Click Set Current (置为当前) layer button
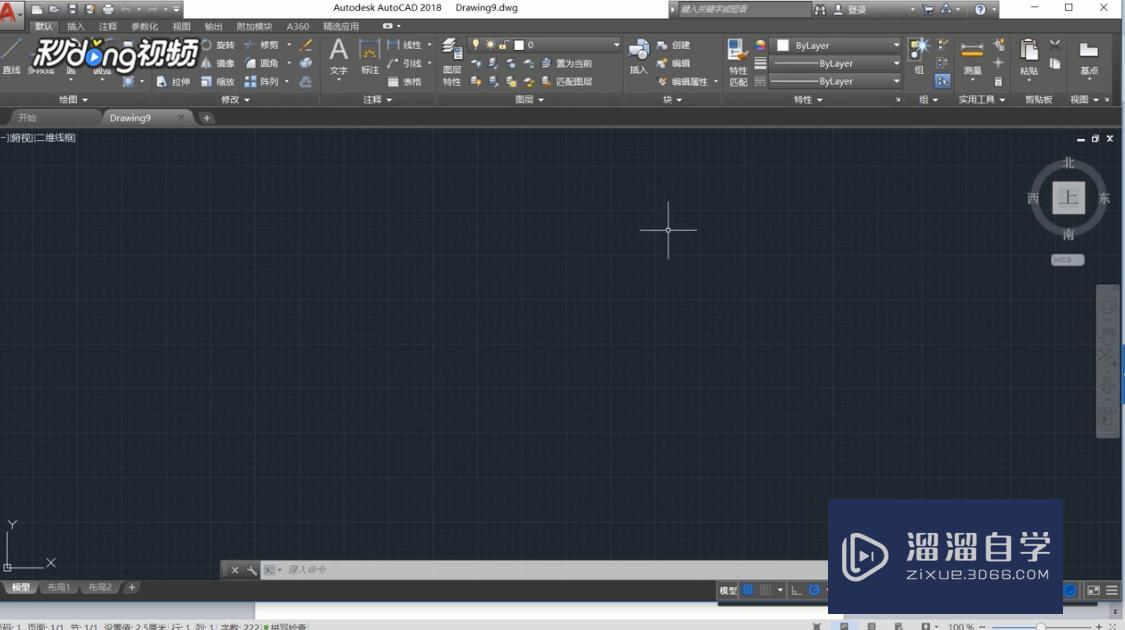 [x=567, y=63]
